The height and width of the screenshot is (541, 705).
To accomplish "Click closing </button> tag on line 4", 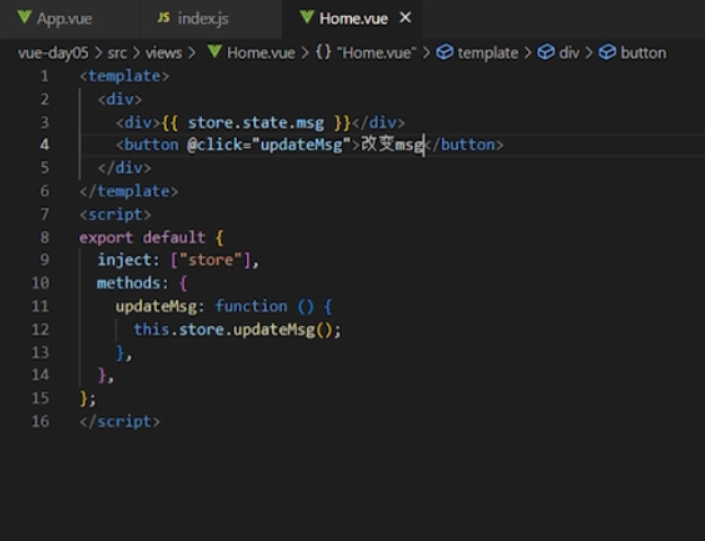I will [x=464, y=145].
